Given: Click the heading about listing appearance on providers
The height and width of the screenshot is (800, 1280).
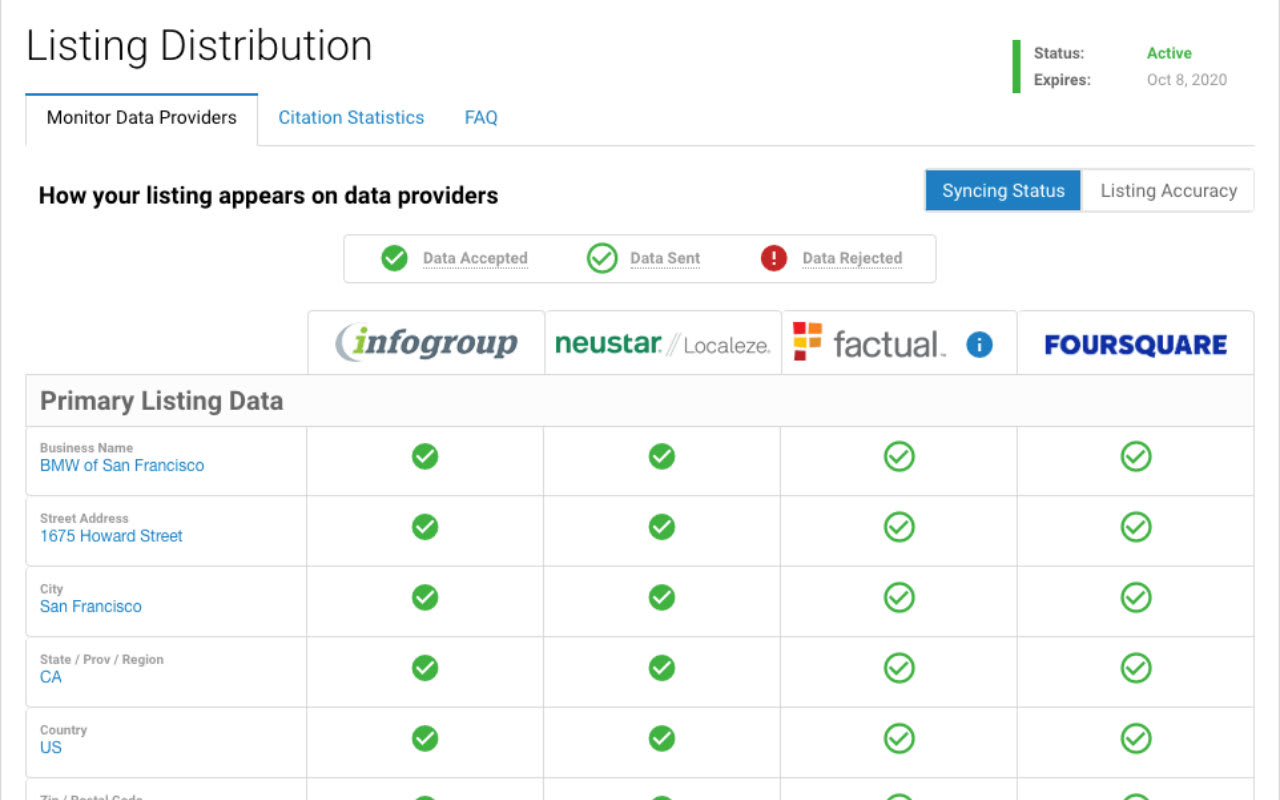Looking at the screenshot, I should [x=268, y=196].
